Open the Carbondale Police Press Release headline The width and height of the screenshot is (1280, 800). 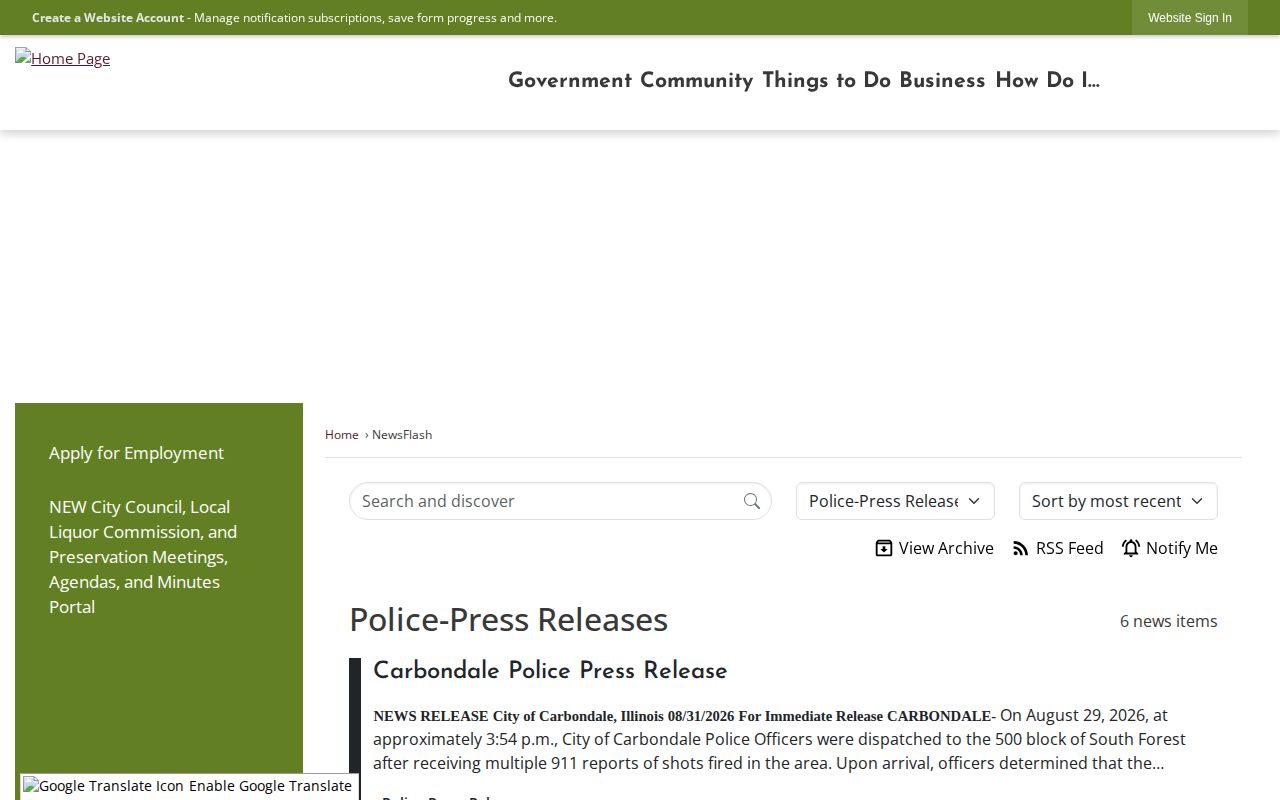(x=550, y=671)
